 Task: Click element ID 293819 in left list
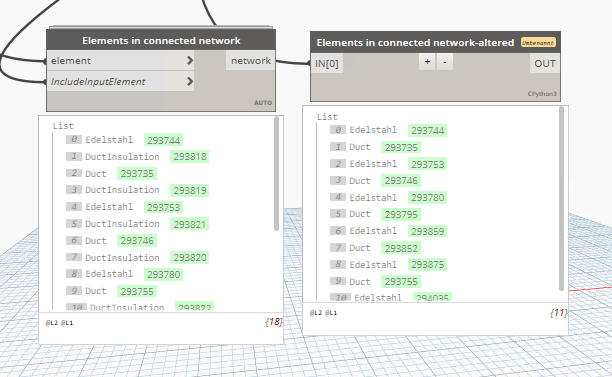pyautogui.click(x=190, y=190)
